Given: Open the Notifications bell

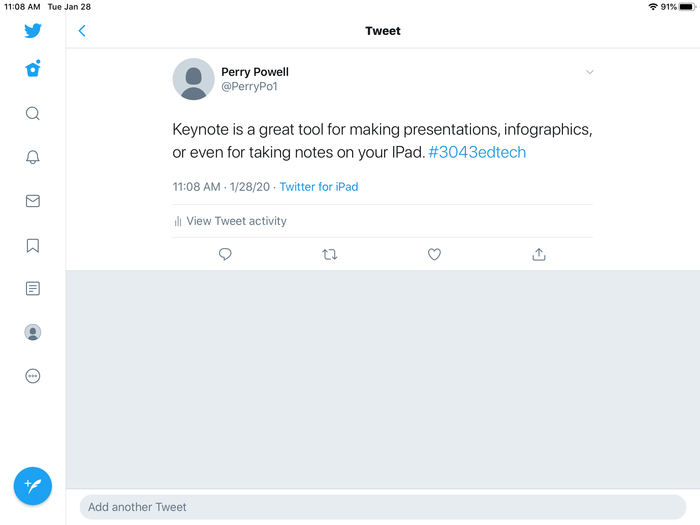Looking at the screenshot, I should click(33, 157).
